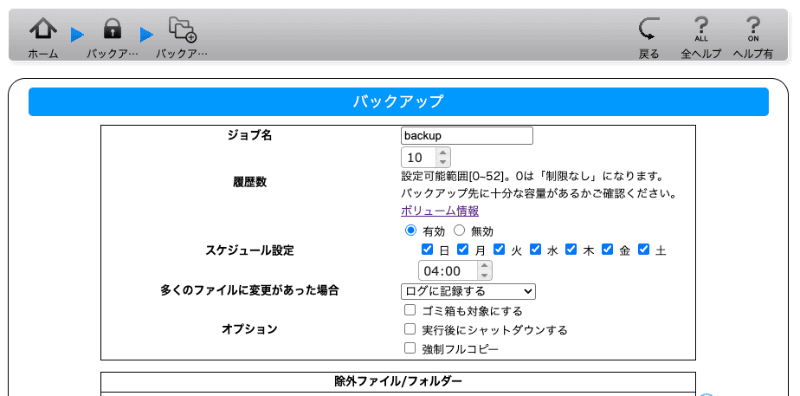Uncheck 火 (Tuesday) checkbox
800x396 pixels.
coord(499,250)
